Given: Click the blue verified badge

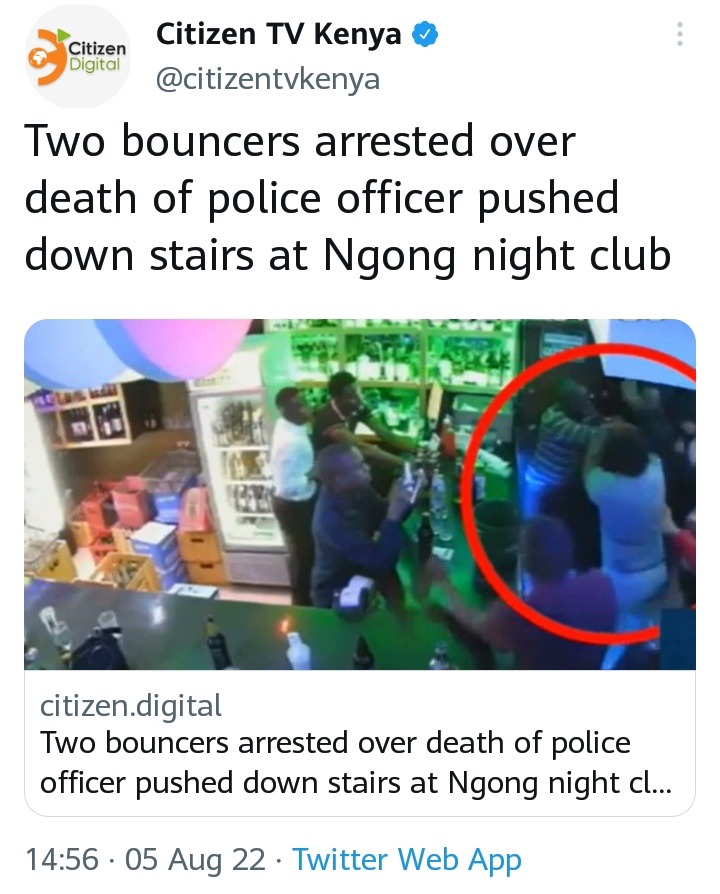Looking at the screenshot, I should [425, 34].
